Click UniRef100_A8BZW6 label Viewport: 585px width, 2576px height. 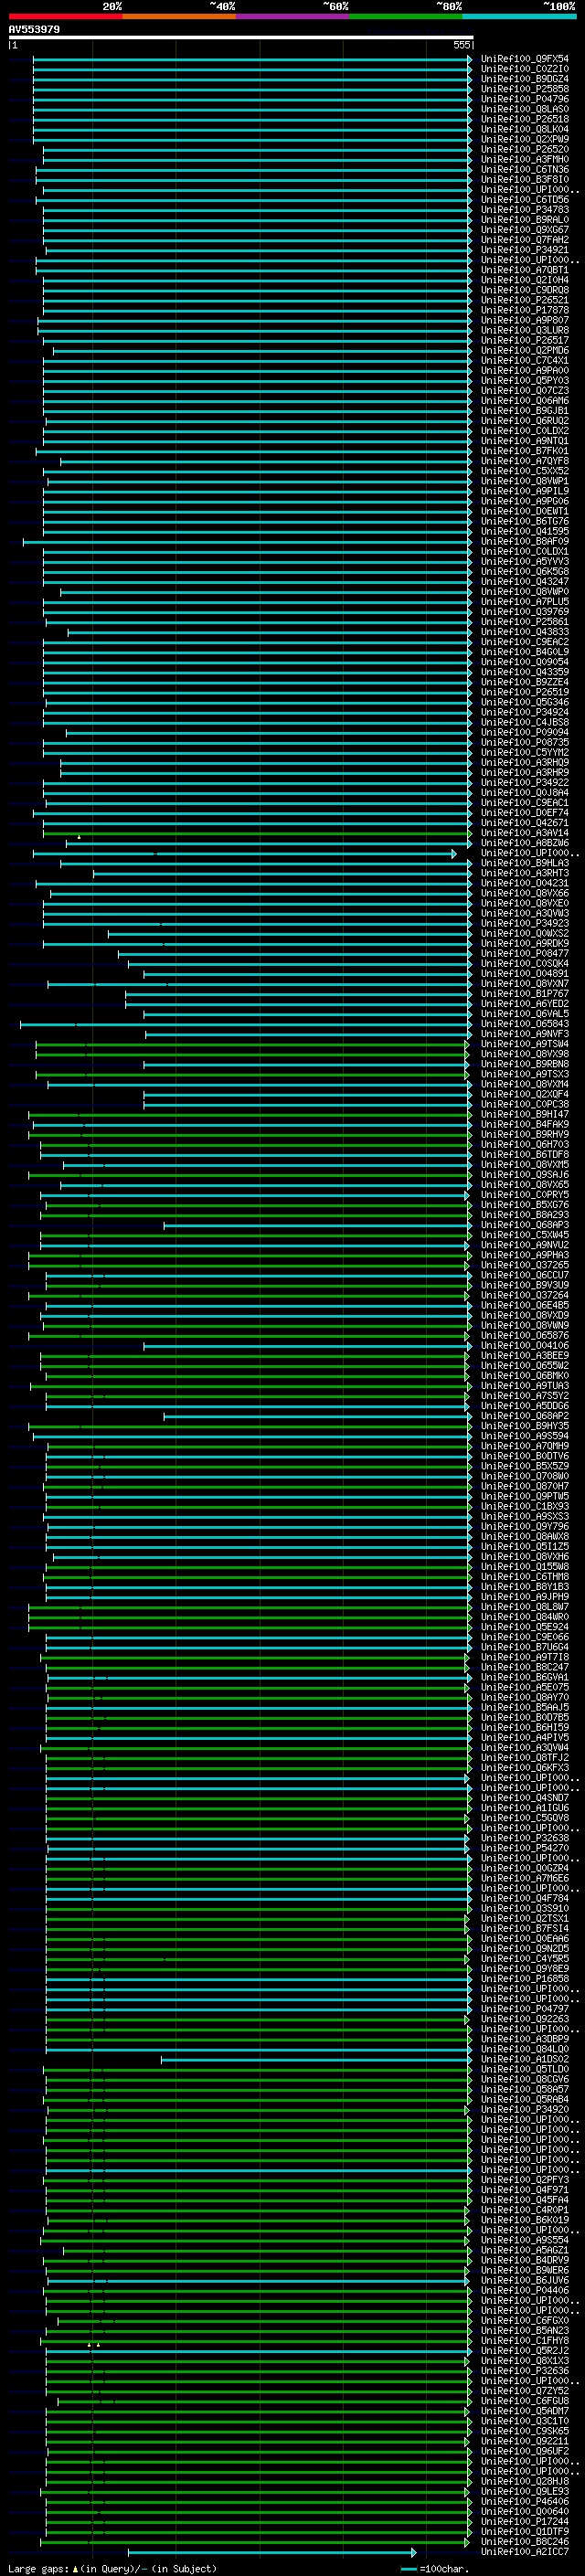(525, 843)
